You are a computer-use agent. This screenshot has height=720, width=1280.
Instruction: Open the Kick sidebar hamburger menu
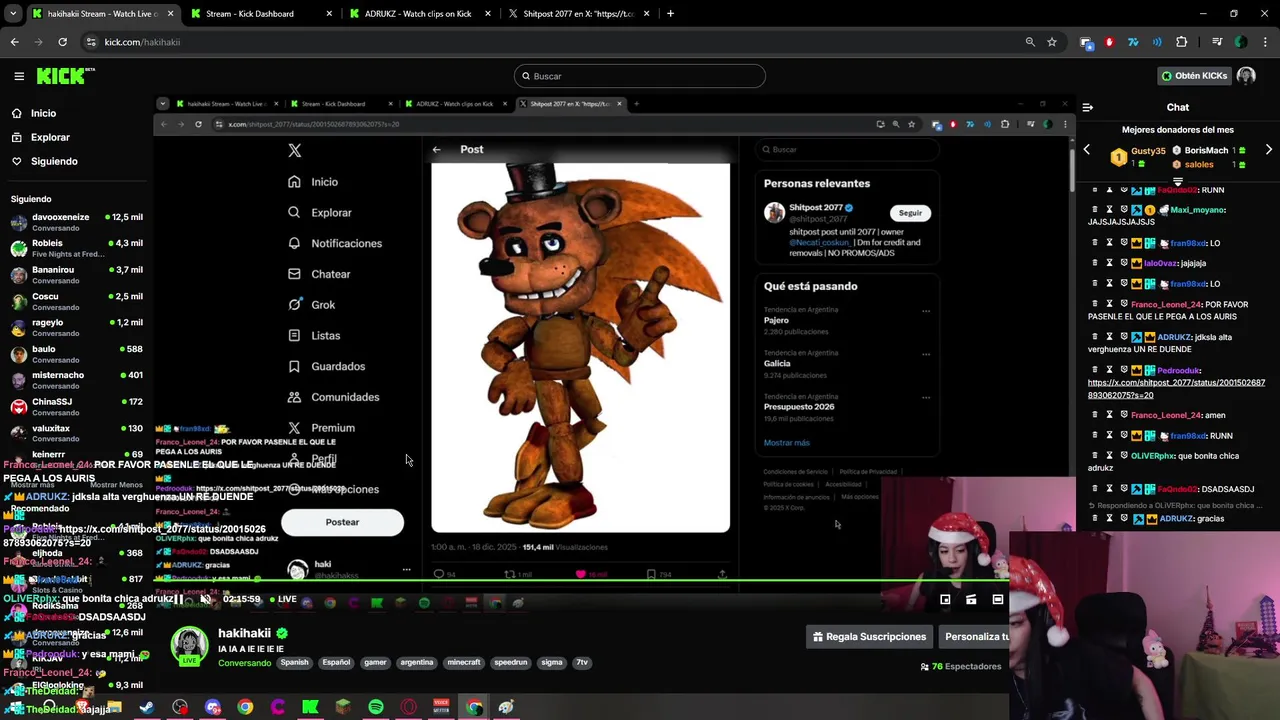coord(19,76)
